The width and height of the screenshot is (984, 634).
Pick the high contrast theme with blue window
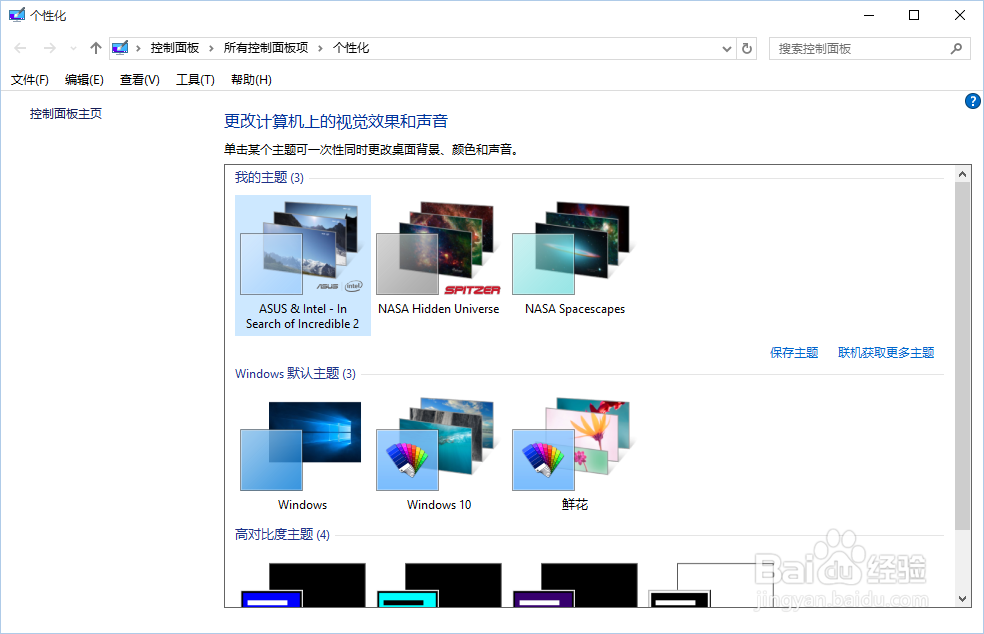coord(302,585)
